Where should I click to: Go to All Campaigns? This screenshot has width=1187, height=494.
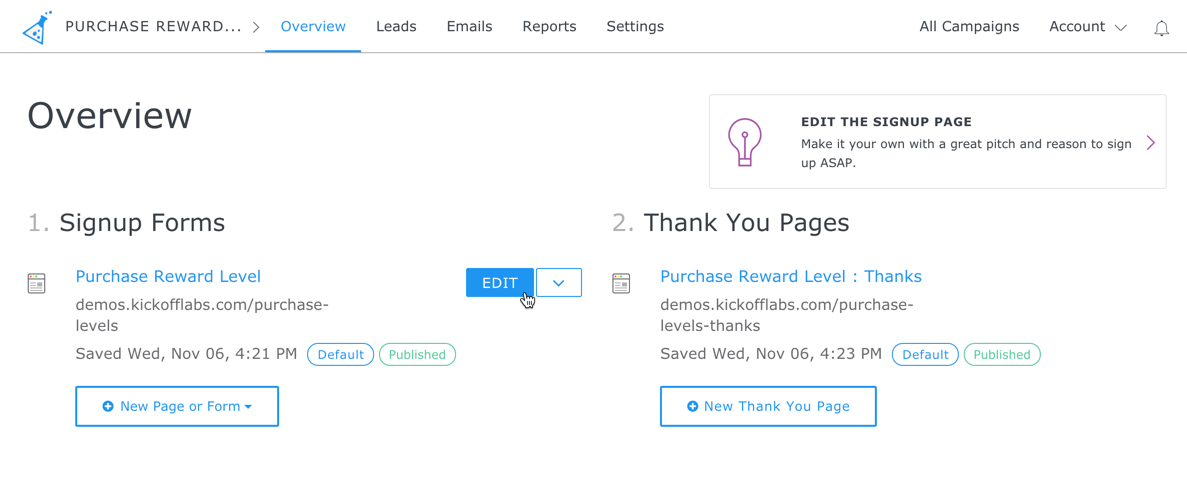coord(969,27)
